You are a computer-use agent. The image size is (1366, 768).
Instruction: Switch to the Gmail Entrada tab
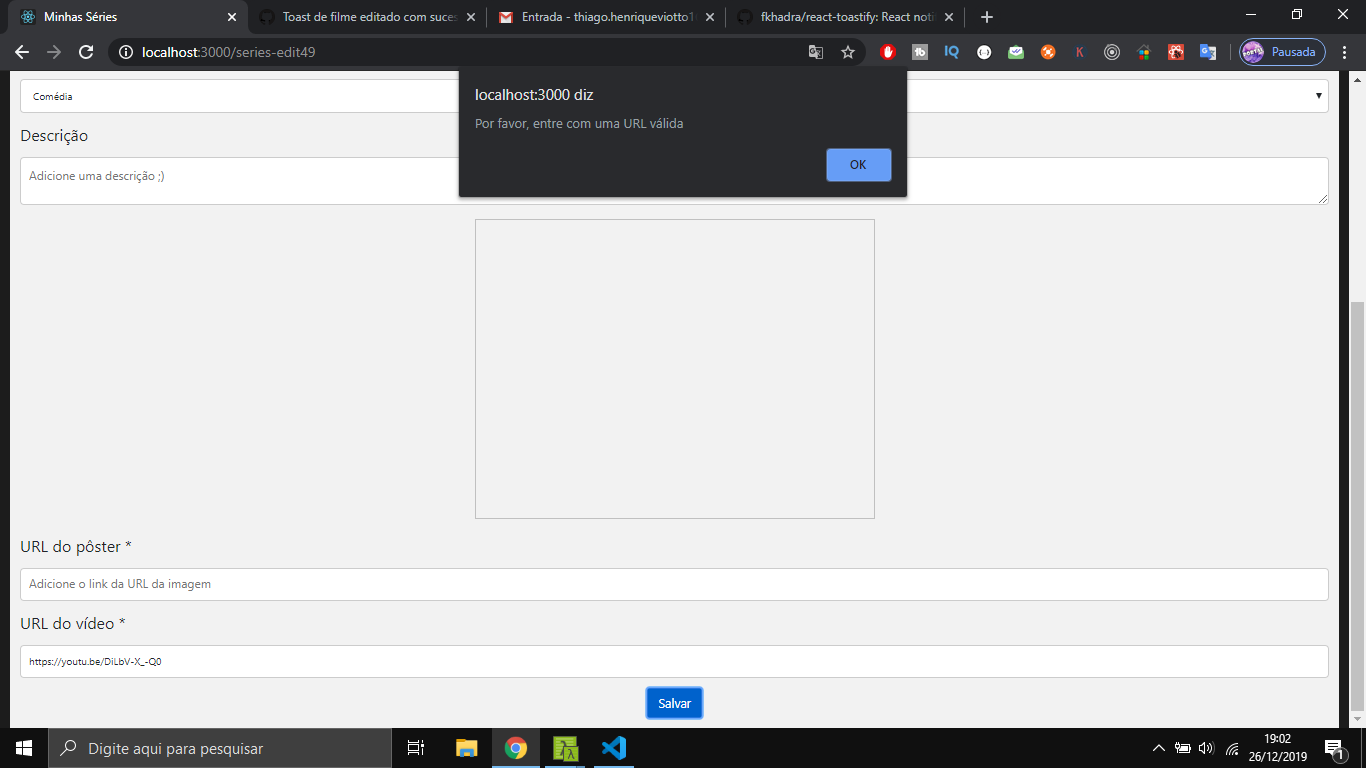[606, 17]
